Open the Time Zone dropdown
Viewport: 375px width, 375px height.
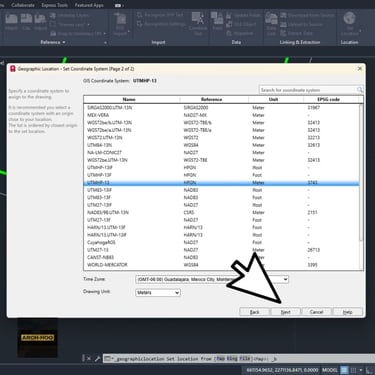click(x=212, y=279)
